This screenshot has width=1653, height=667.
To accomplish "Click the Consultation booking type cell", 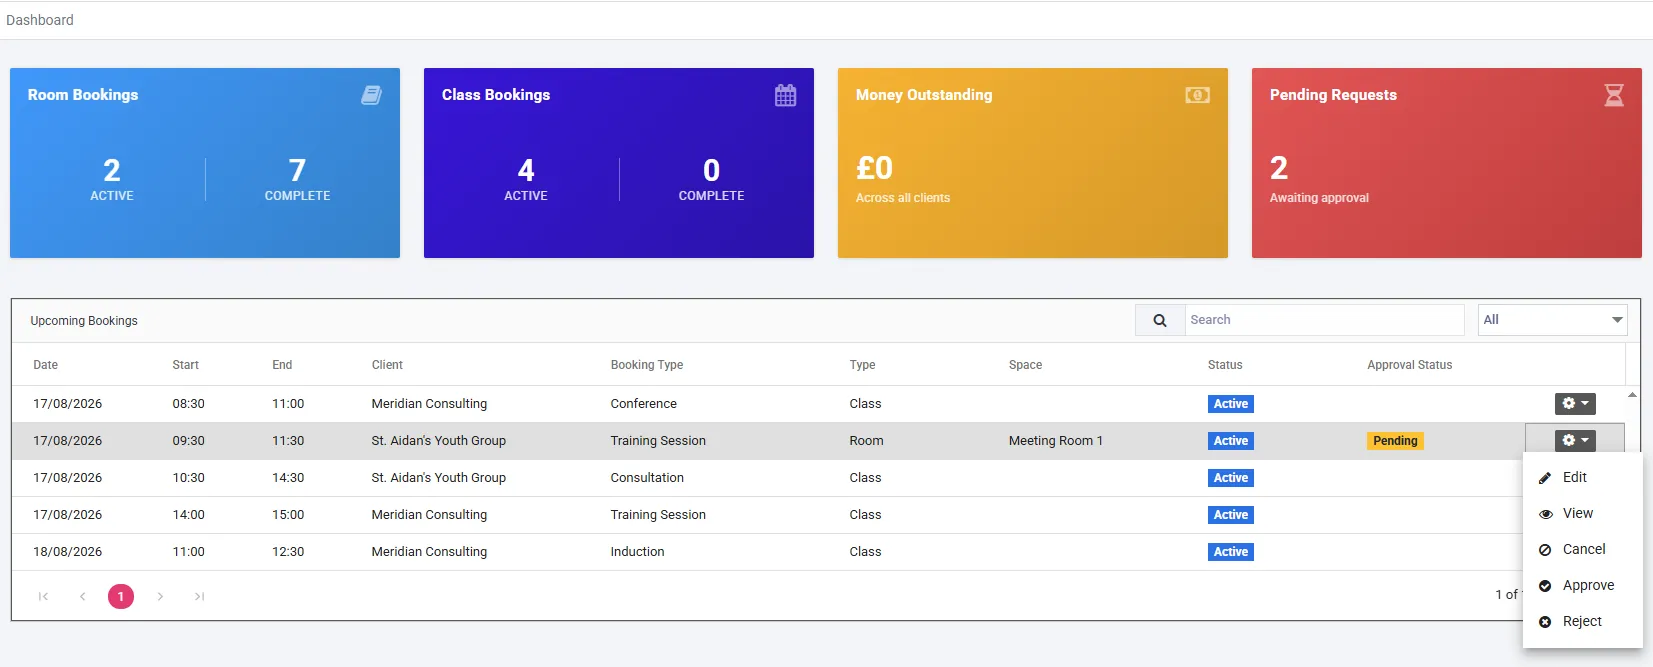I will [647, 478].
